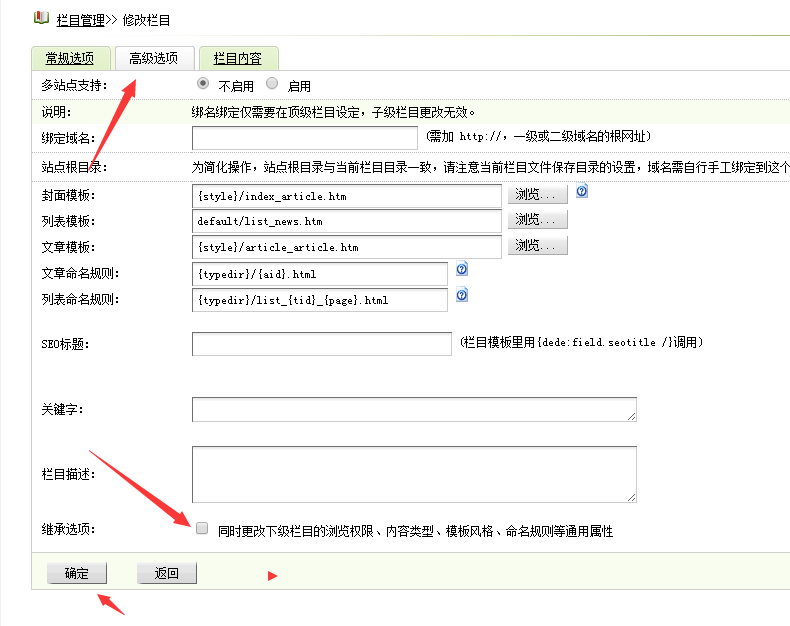Go to 栏目管理 breadcrumb link
Viewport: 790px width, 626px height.
click(80, 19)
